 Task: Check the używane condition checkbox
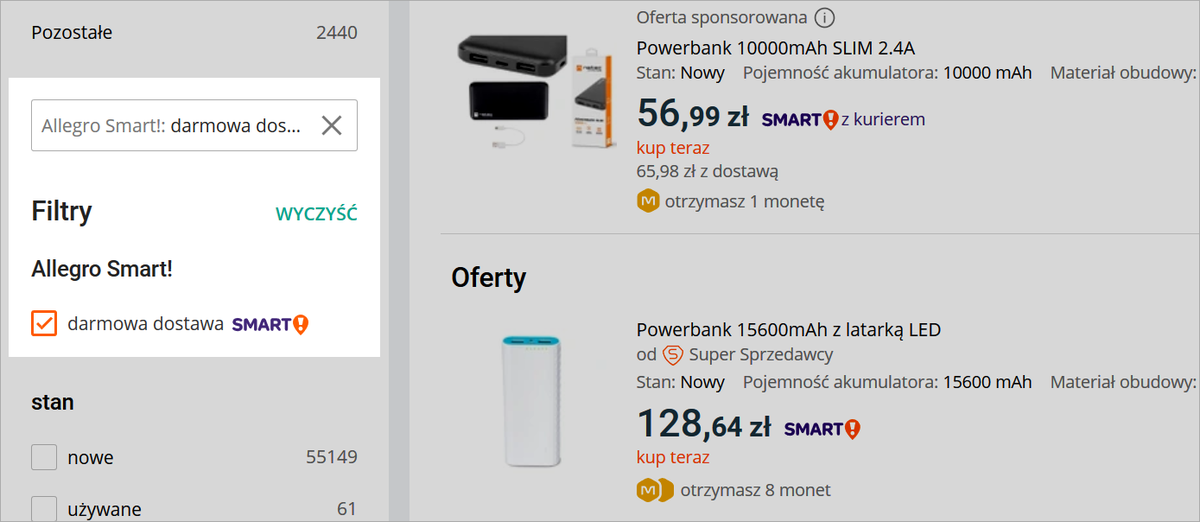[44, 509]
